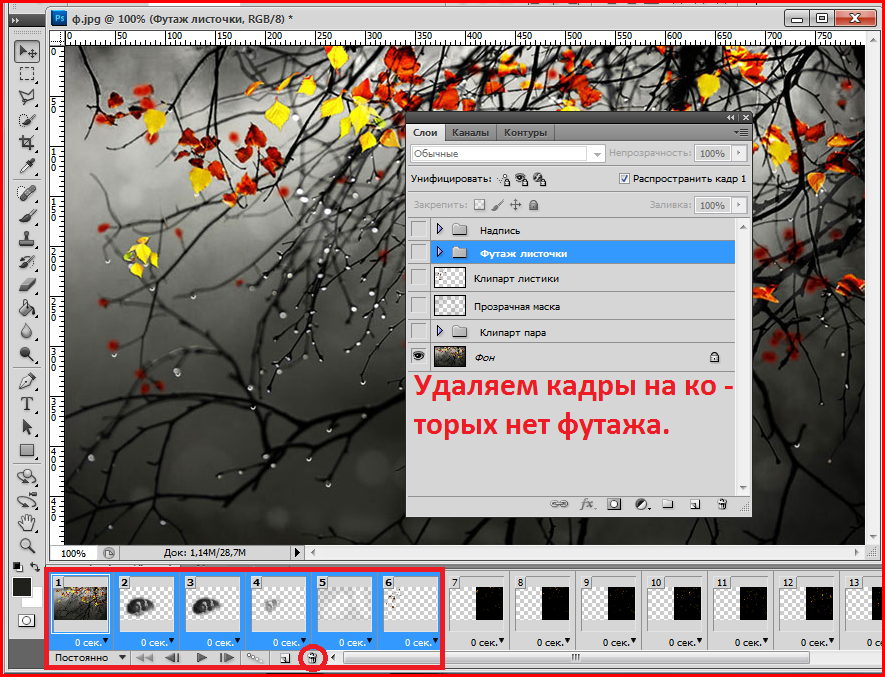The width and height of the screenshot is (885, 677).
Task: Select the 3D Rotate tool
Action: pos(27,478)
